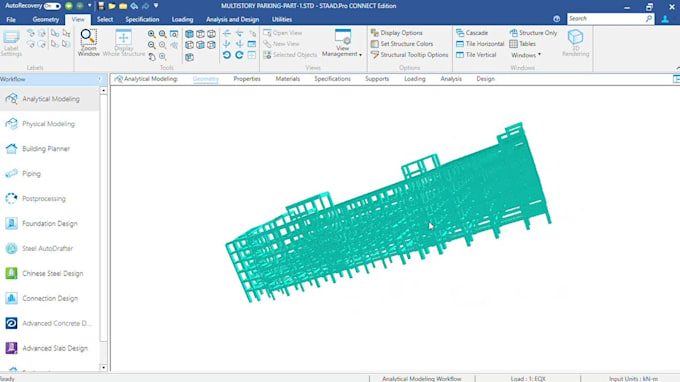
Task: Collapse the Workflow panel arrow
Action: [100, 79]
